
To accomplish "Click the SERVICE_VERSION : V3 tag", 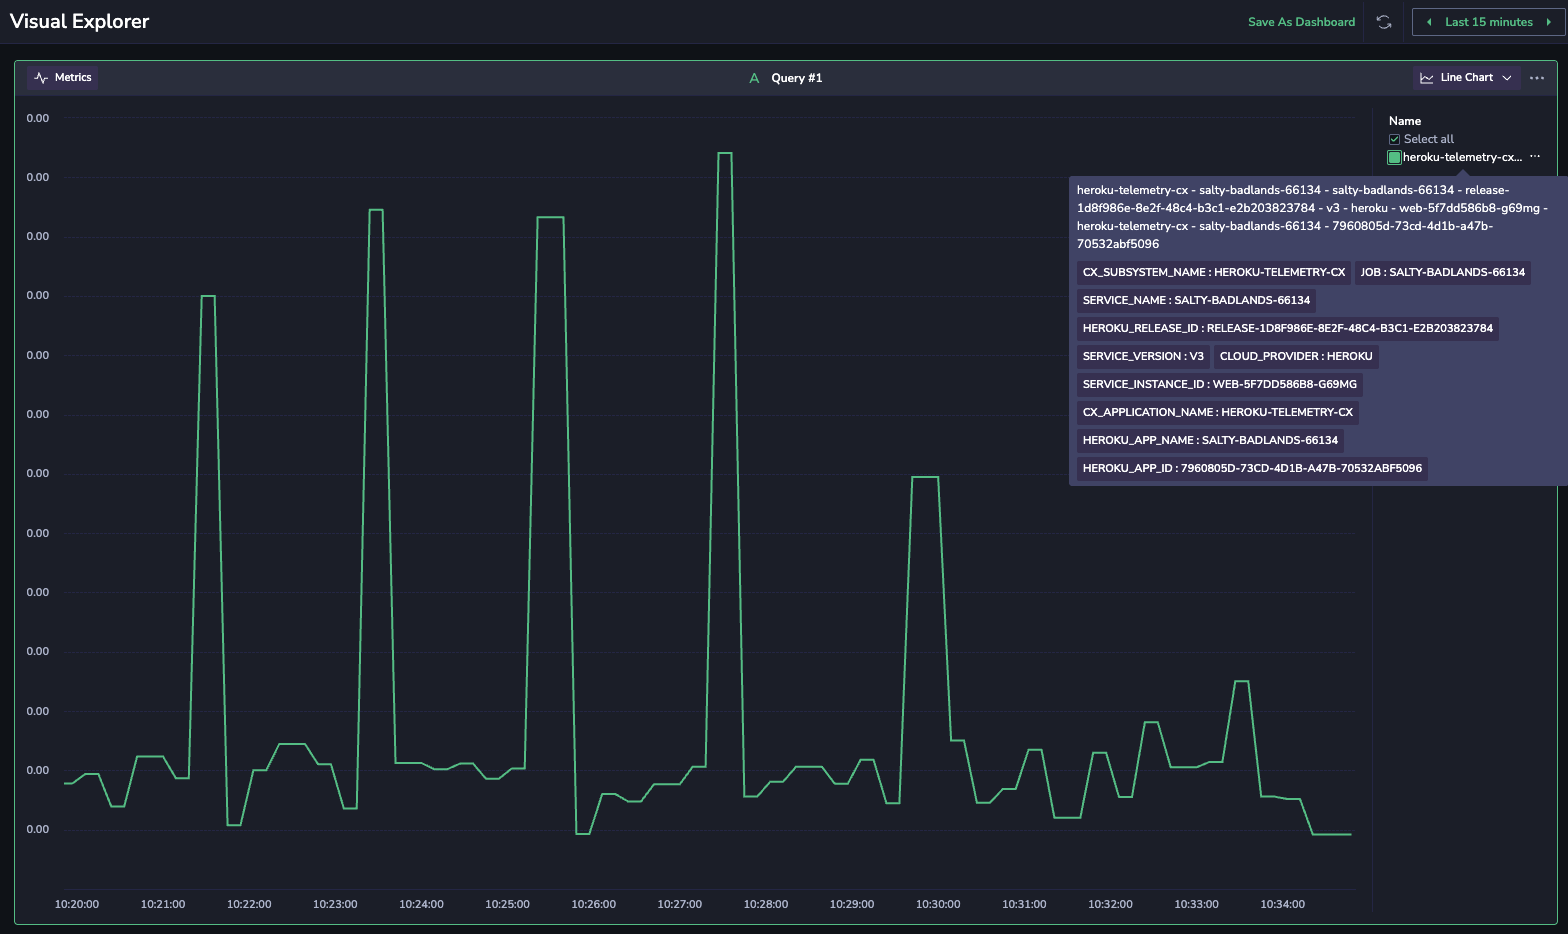I will click(1143, 356).
